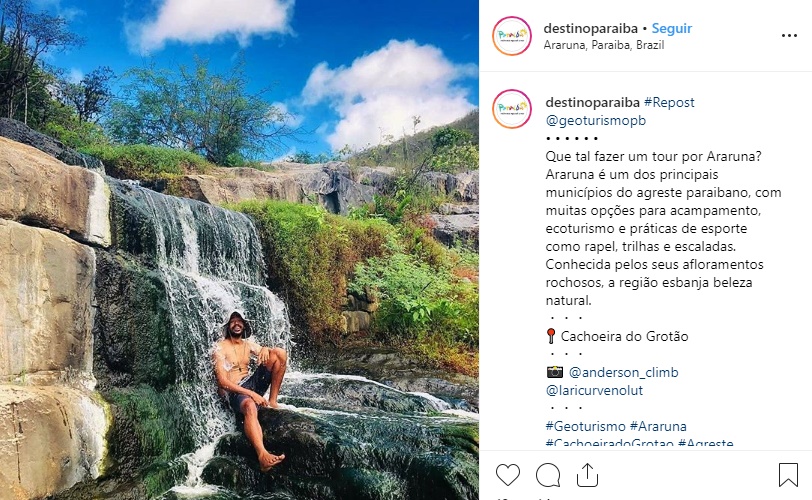812x500 pixels.
Task: Follow the account via the Seguir button
Action: [x=672, y=28]
